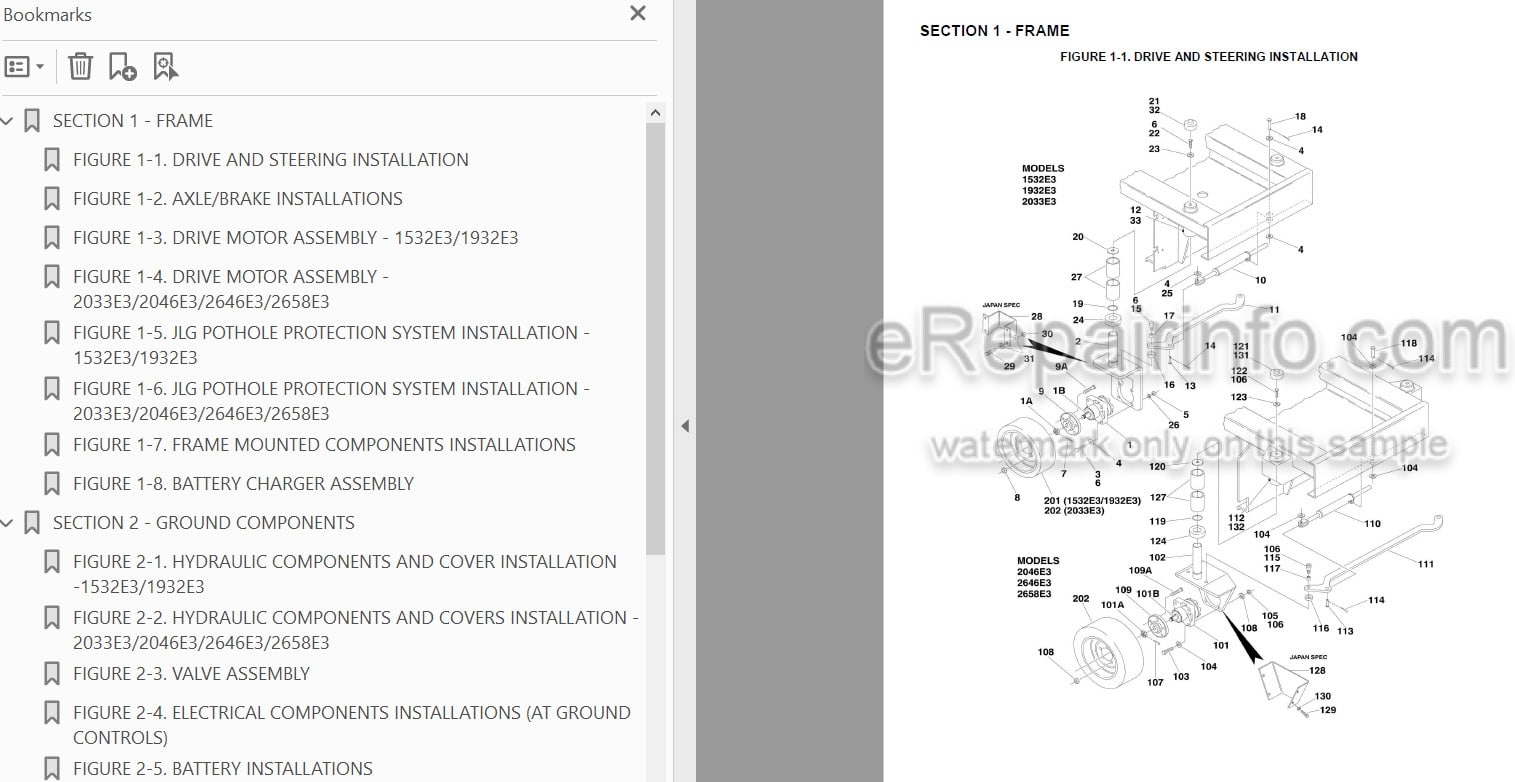
Task: Open FIGURE 1-7. FRAME MOUNTED COMPONENTS INSTALLATIONS
Action: point(324,445)
